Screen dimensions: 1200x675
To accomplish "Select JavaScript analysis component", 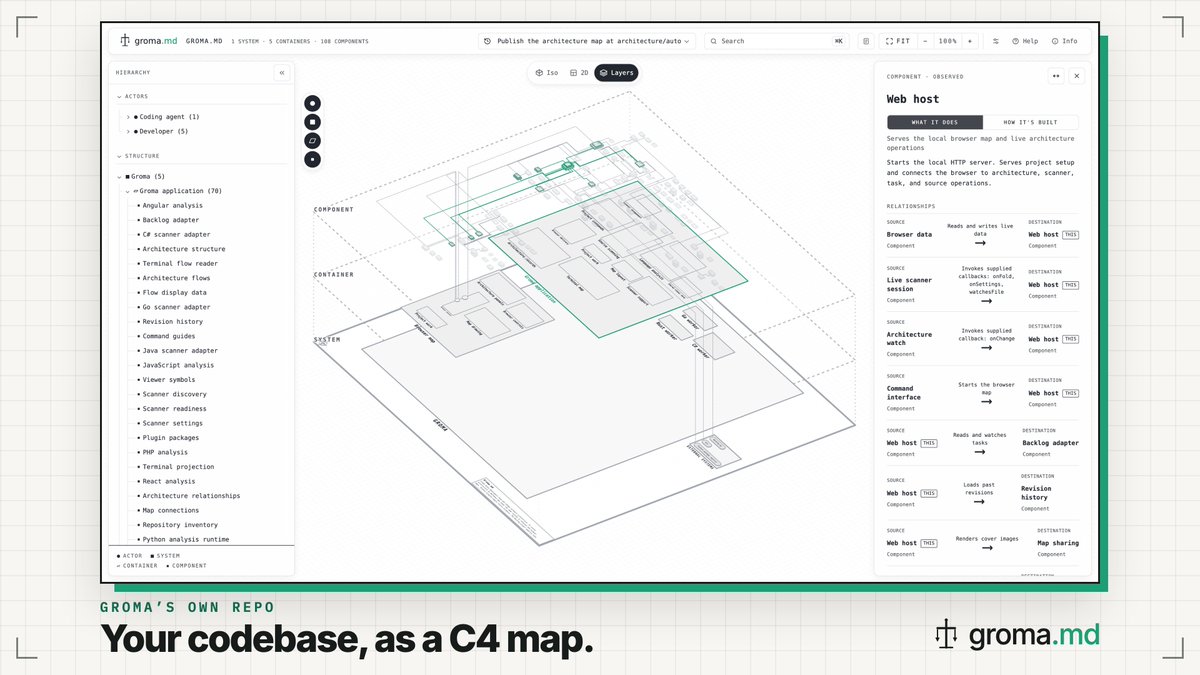I will (x=176, y=365).
